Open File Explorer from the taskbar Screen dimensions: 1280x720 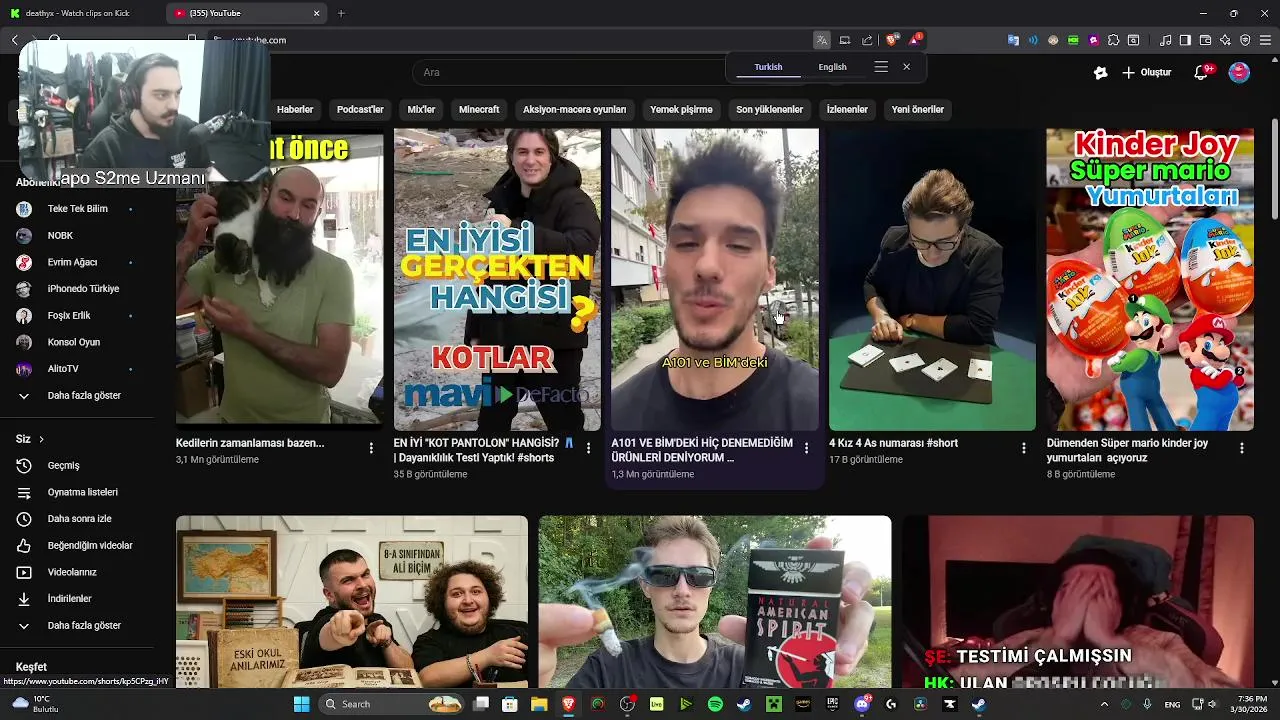539,704
